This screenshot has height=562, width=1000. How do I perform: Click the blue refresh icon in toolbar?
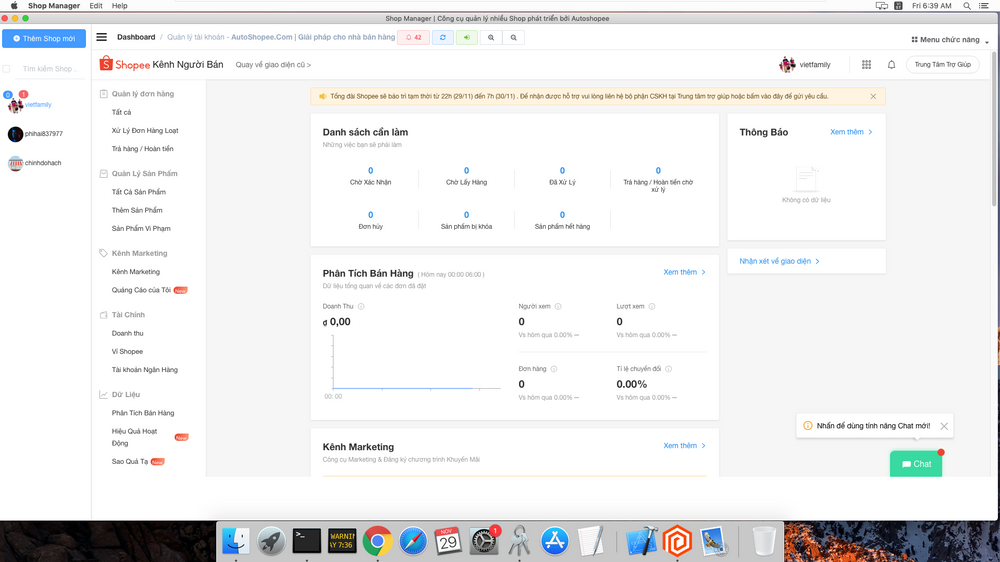[x=442, y=38]
